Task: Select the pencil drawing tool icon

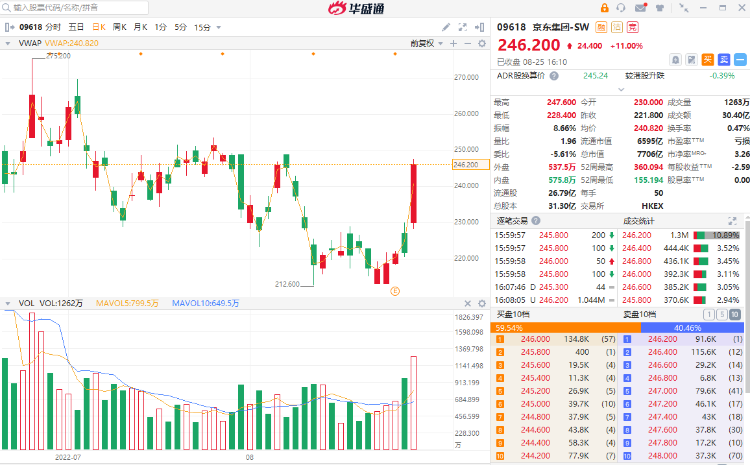Action: (x=445, y=27)
